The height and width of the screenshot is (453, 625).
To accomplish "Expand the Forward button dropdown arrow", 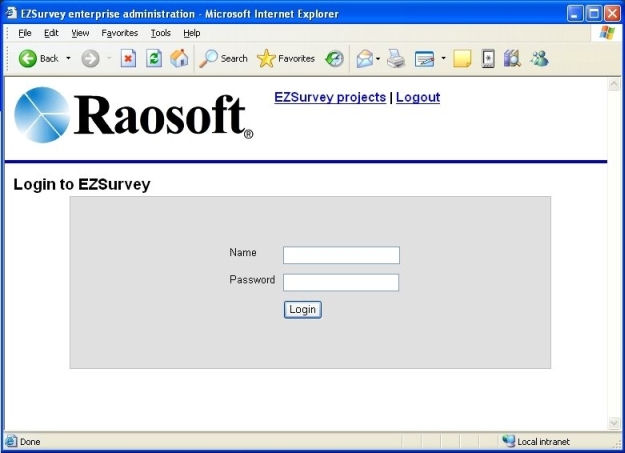I will pyautogui.click(x=109, y=59).
